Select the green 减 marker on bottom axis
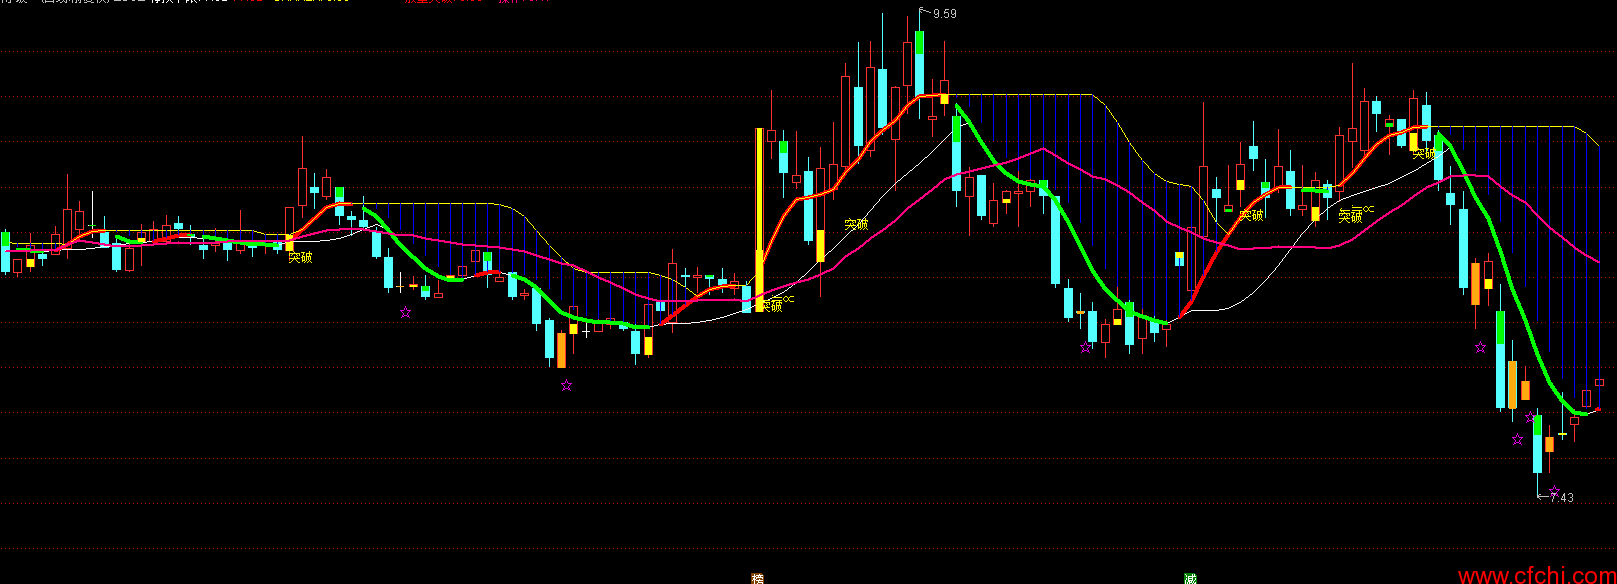Viewport: 1617px width, 584px height. pos(1190,578)
